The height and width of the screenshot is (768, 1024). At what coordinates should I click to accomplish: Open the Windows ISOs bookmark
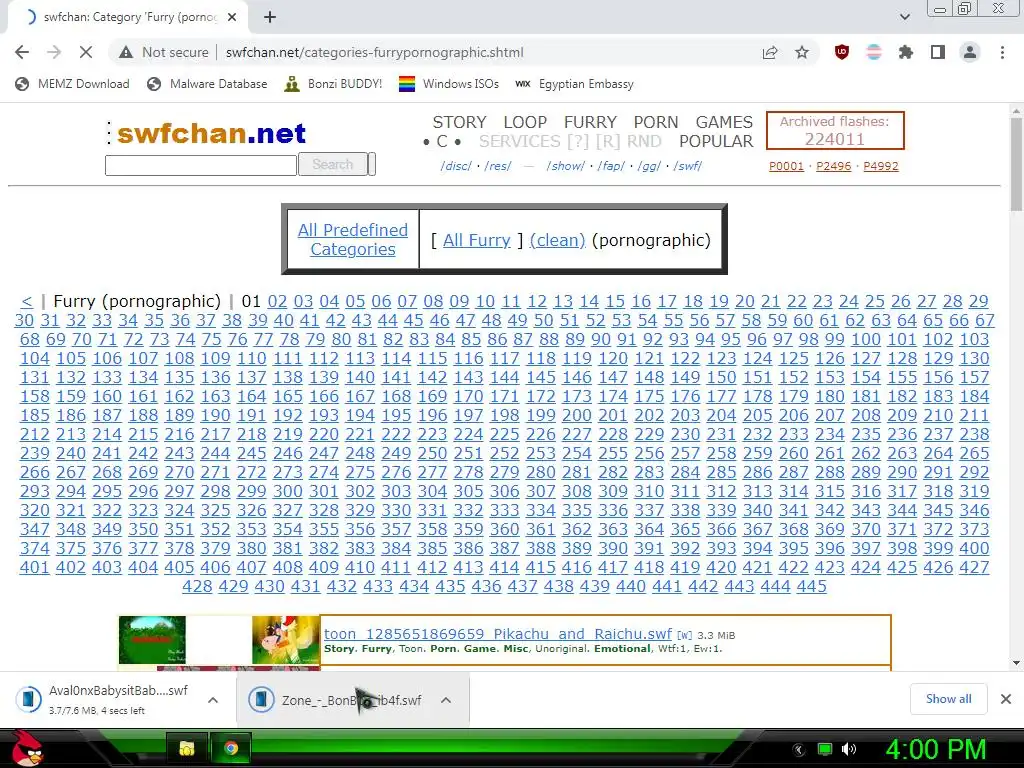coord(449,84)
